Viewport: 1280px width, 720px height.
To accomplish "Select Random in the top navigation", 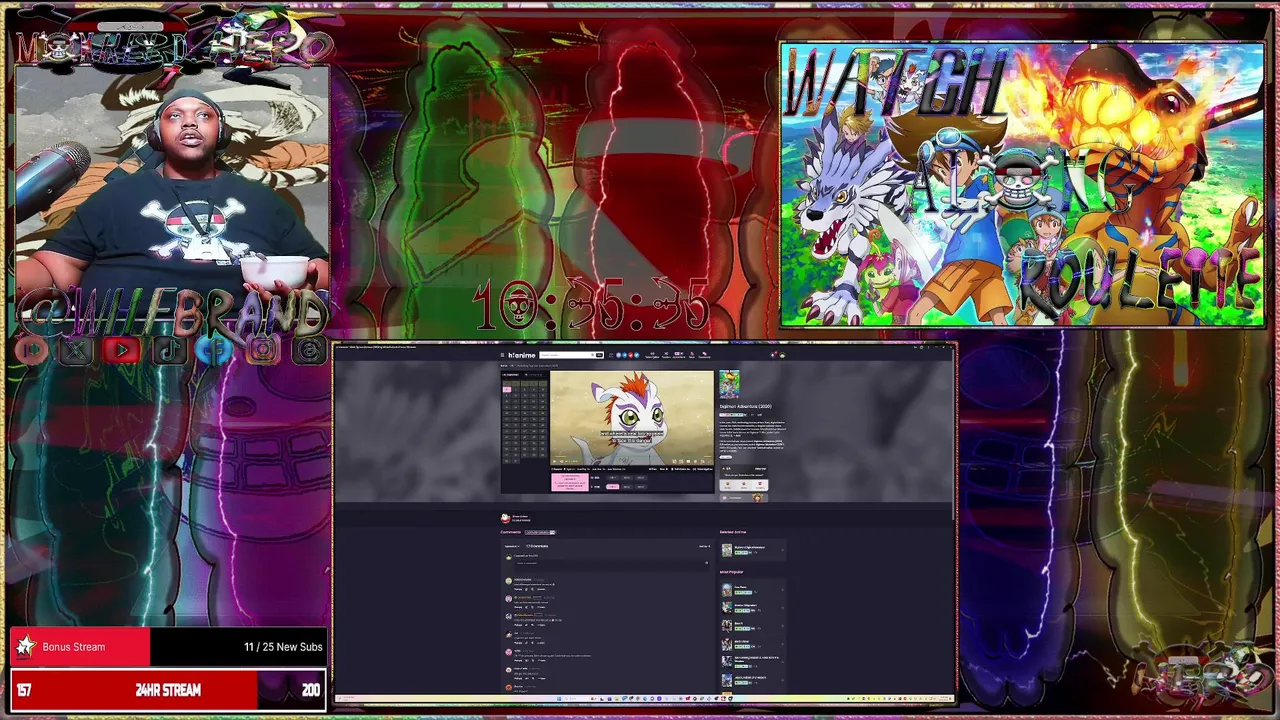I will coord(666,355).
